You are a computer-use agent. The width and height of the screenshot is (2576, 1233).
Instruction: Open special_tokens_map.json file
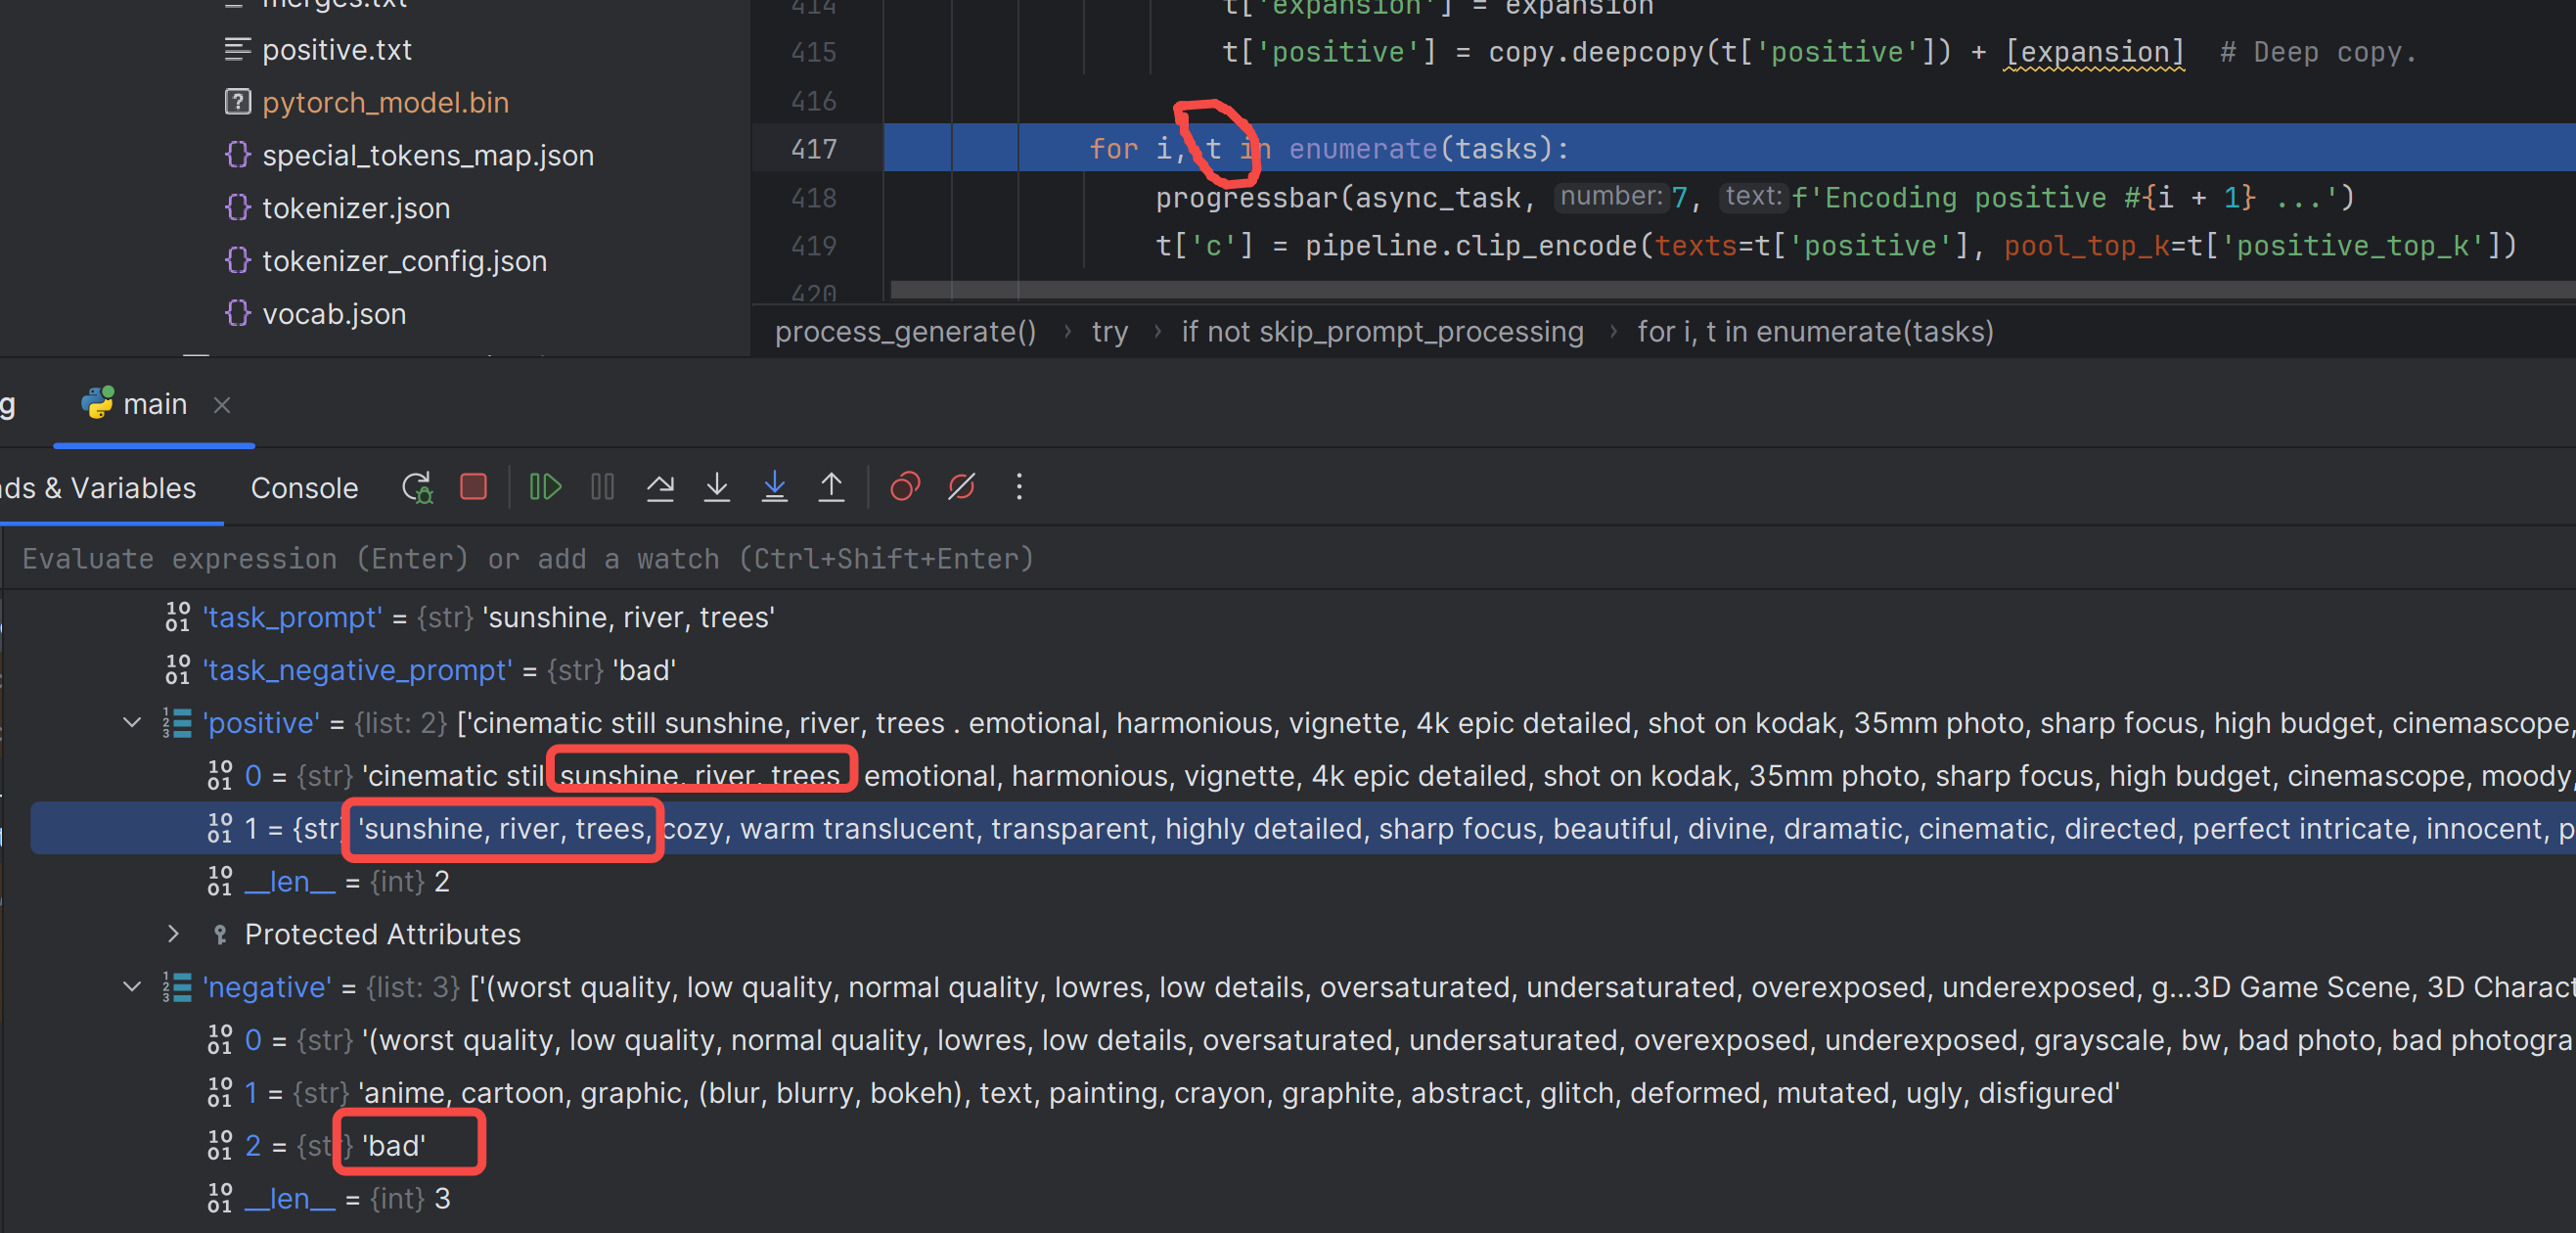coord(427,156)
